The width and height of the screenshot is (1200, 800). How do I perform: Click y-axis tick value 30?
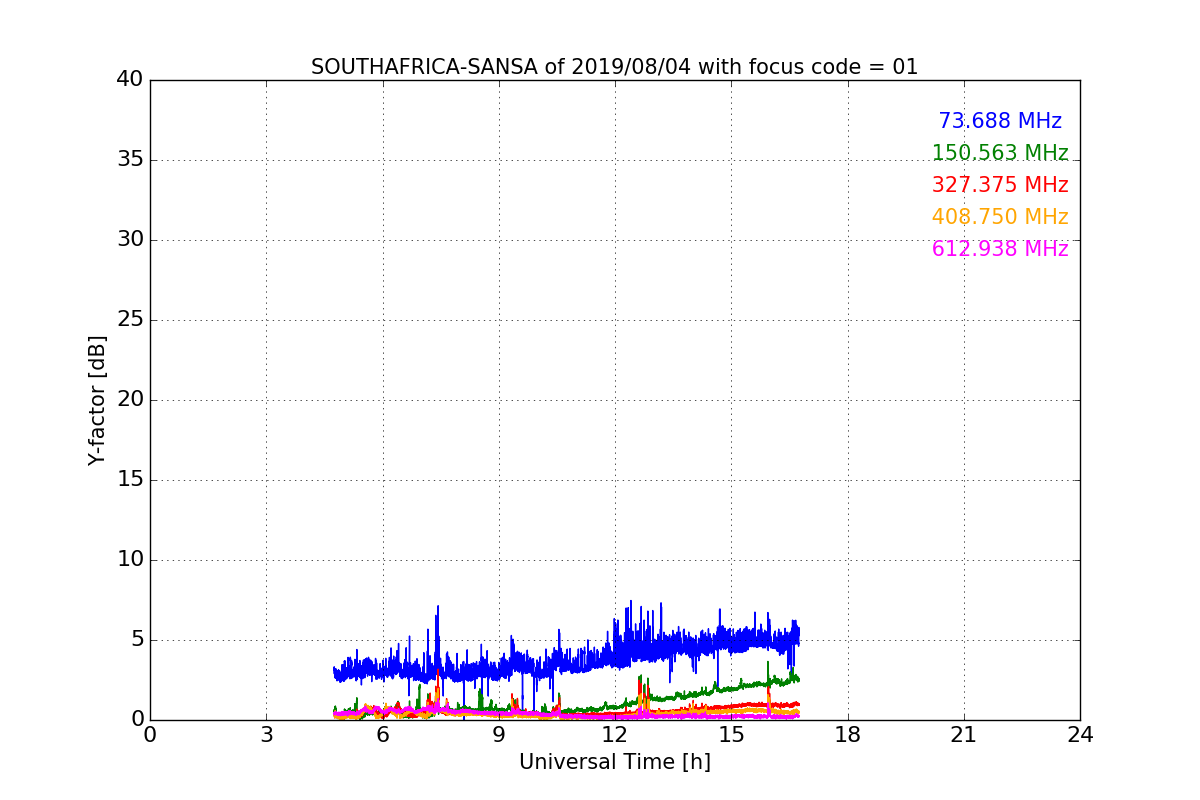pyautogui.click(x=130, y=240)
